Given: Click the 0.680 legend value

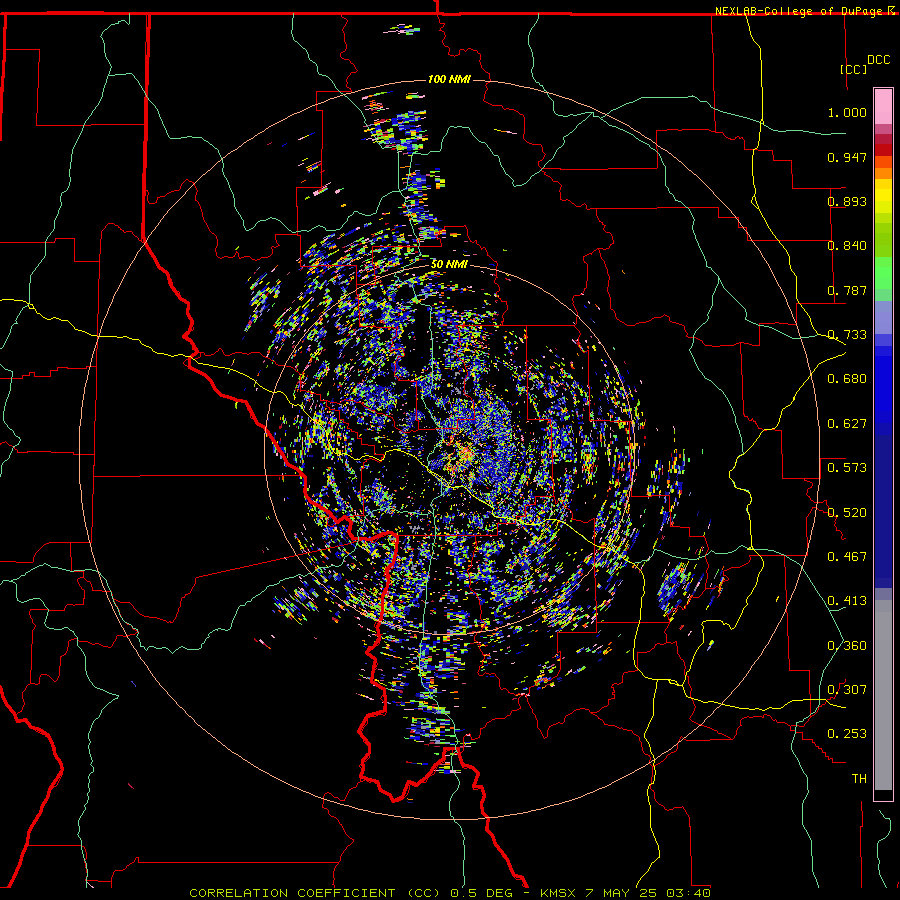Looking at the screenshot, I should 847,379.
